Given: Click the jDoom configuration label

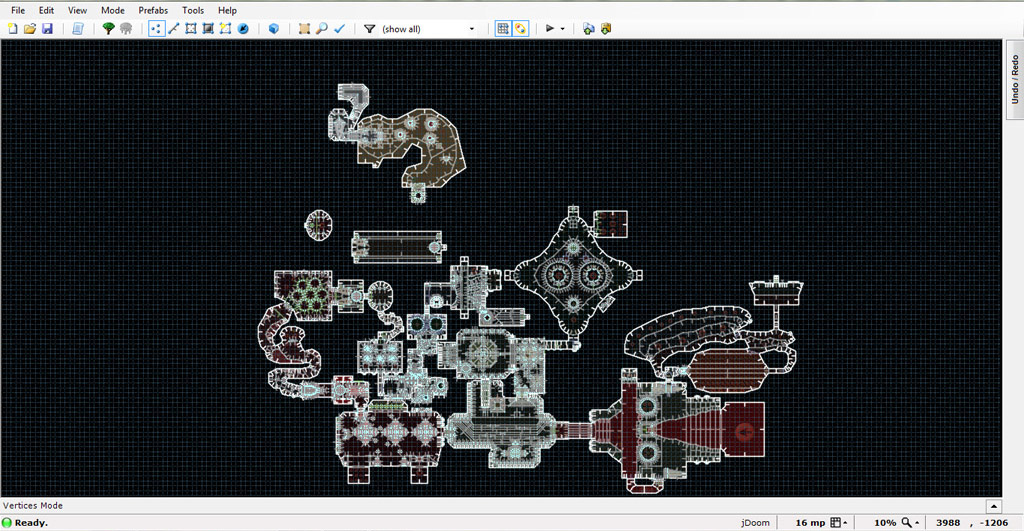Looking at the screenshot, I should [755, 523].
